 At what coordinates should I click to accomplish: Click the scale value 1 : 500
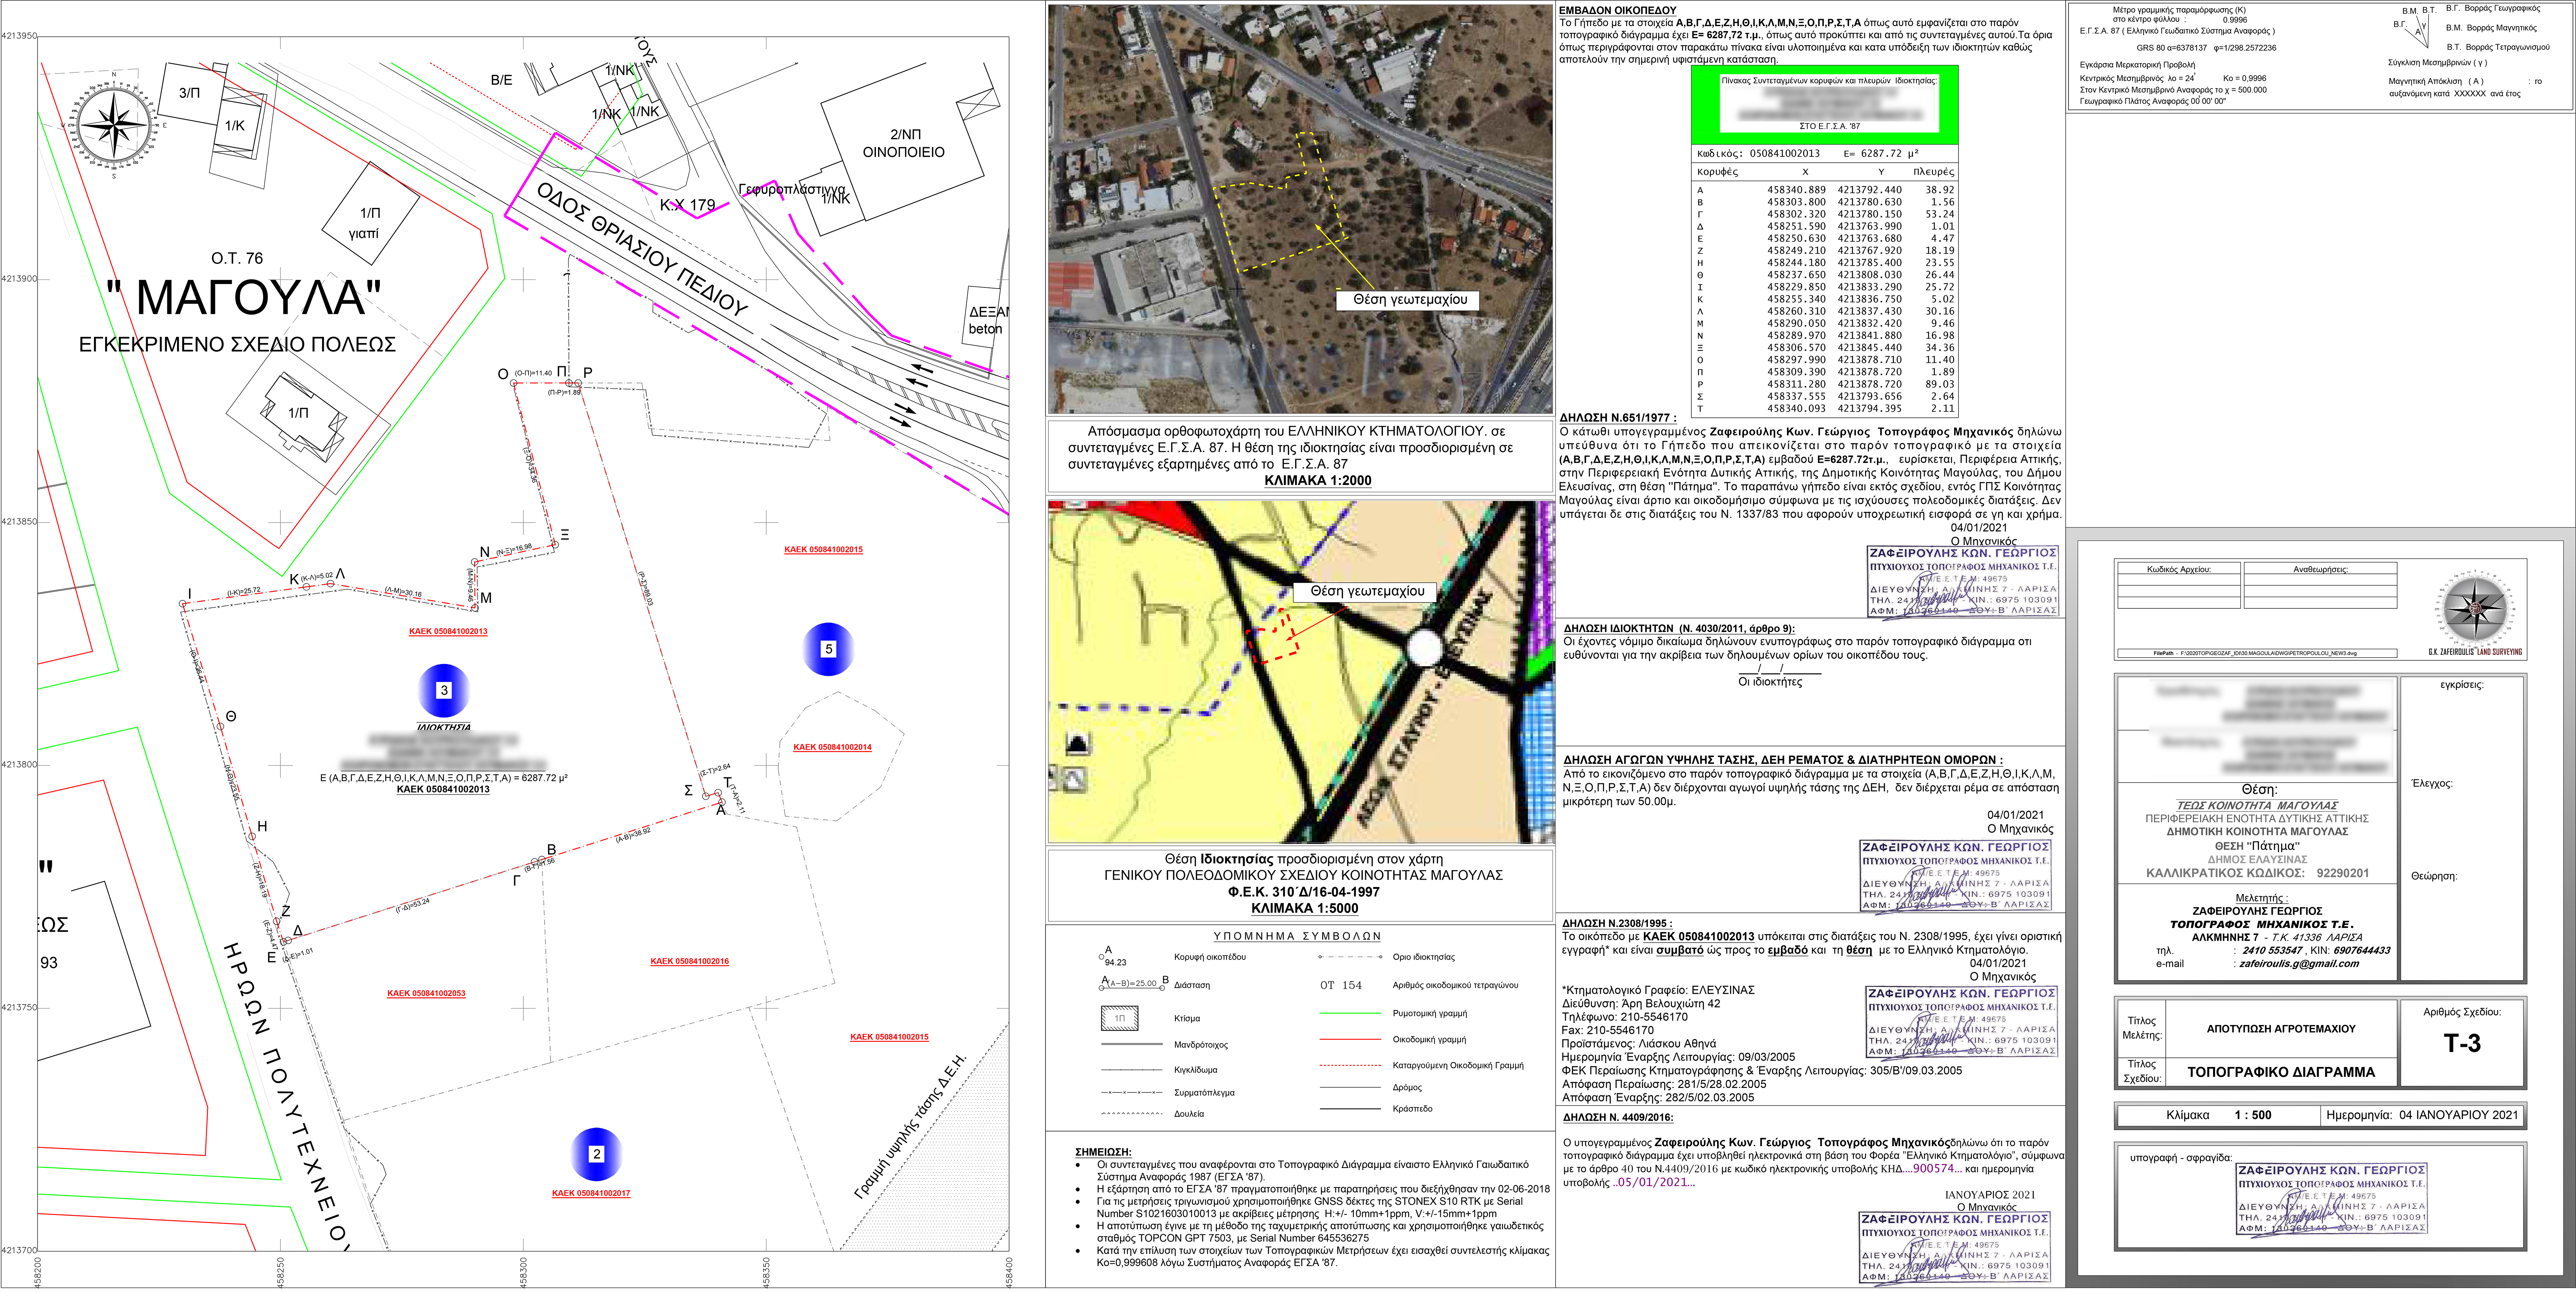(x=2253, y=1115)
